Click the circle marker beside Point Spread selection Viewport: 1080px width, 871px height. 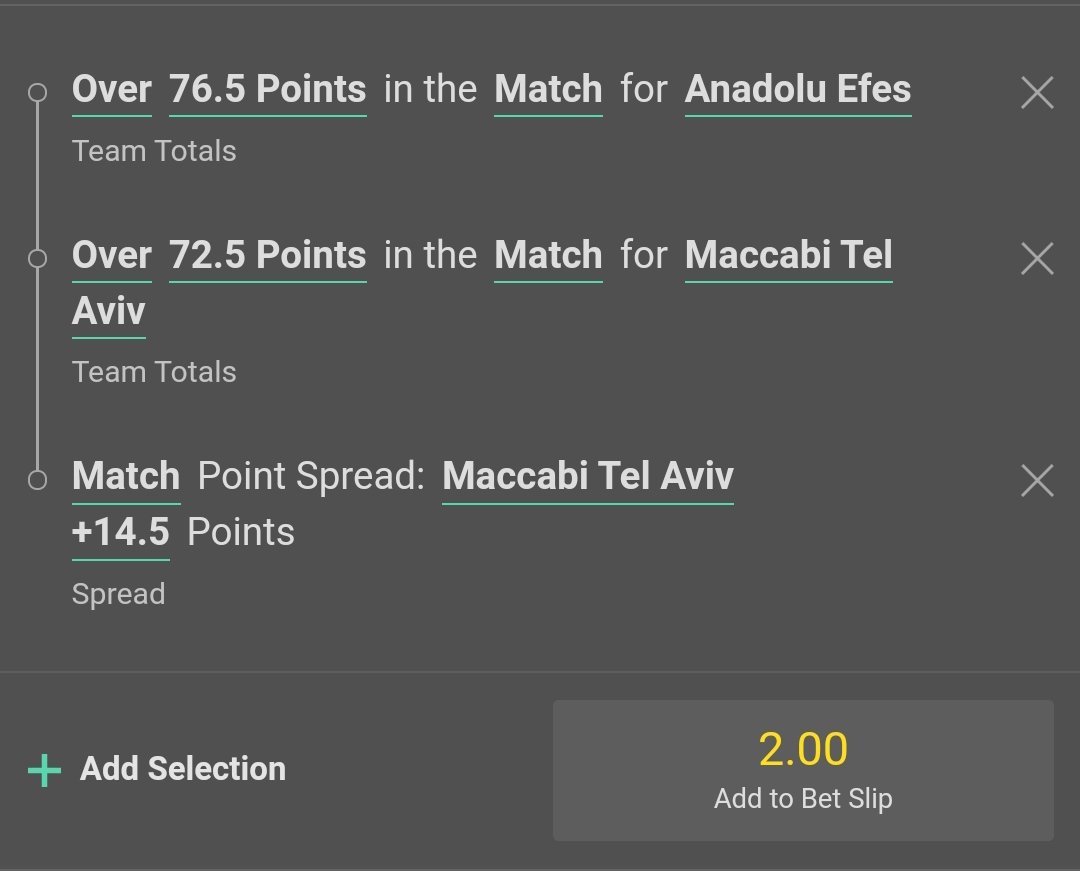[x=37, y=480]
